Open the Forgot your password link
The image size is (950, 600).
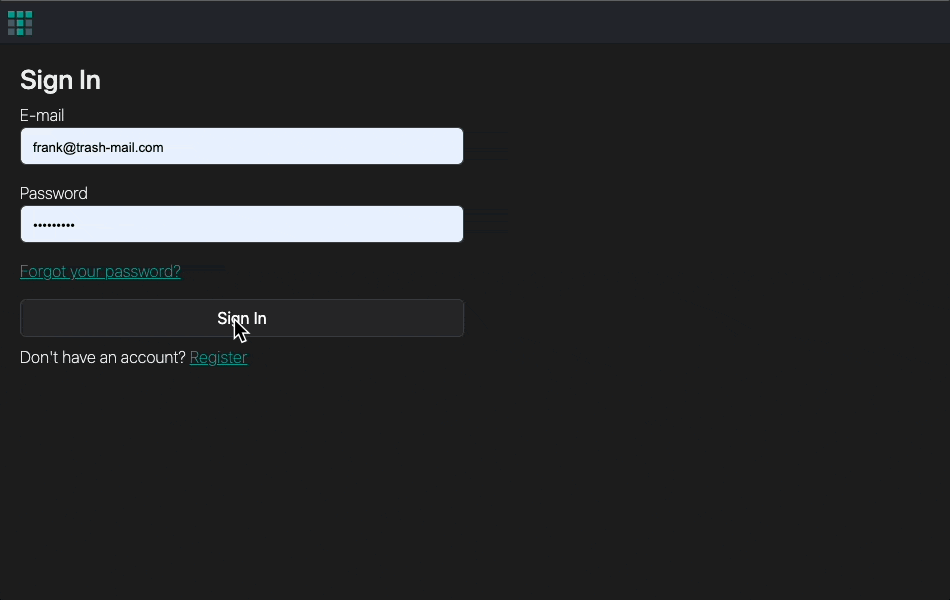point(100,271)
